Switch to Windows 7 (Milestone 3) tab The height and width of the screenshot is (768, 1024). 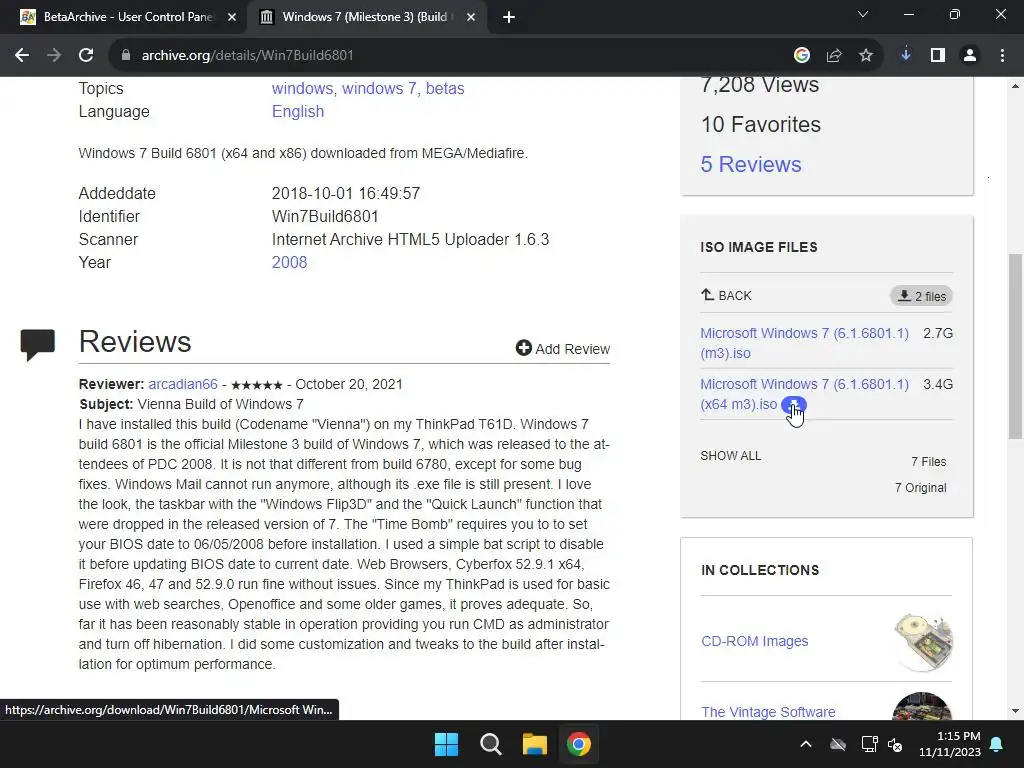368,17
